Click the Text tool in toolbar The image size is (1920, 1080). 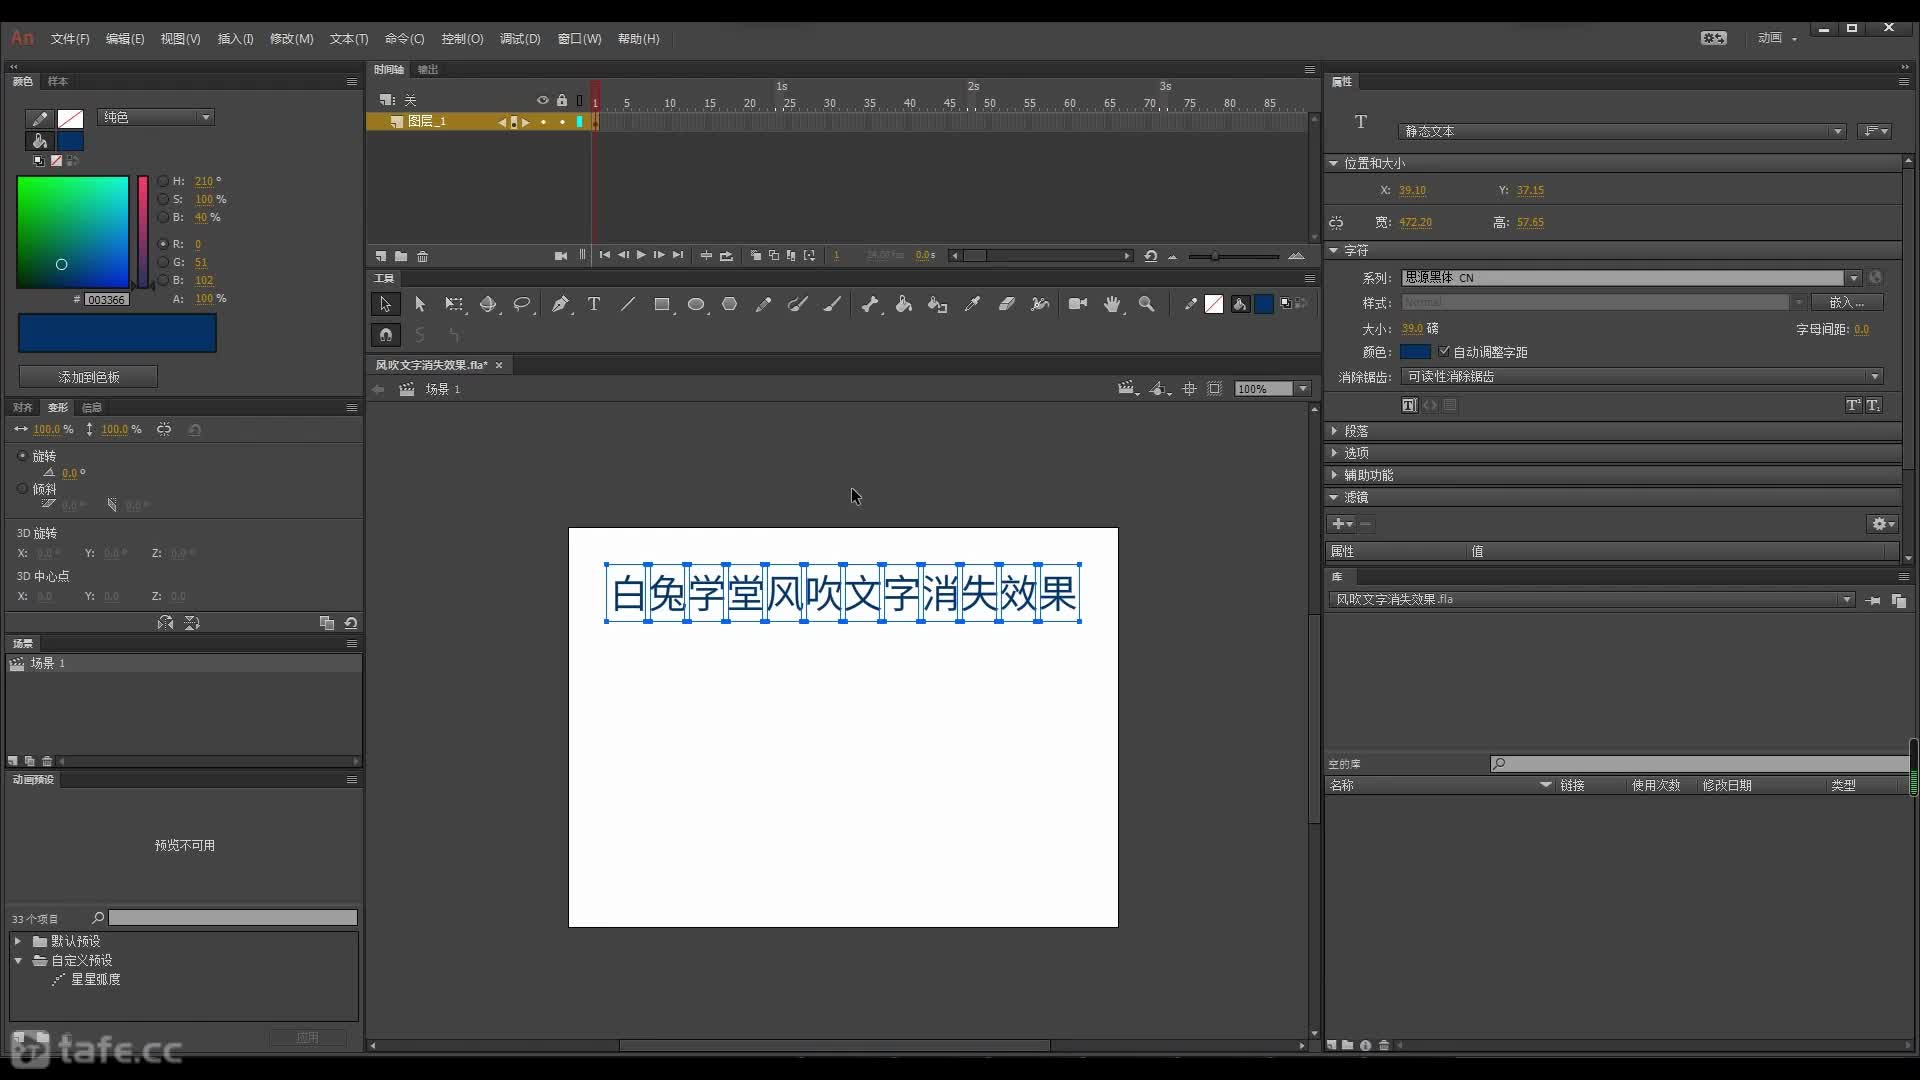pyautogui.click(x=593, y=303)
